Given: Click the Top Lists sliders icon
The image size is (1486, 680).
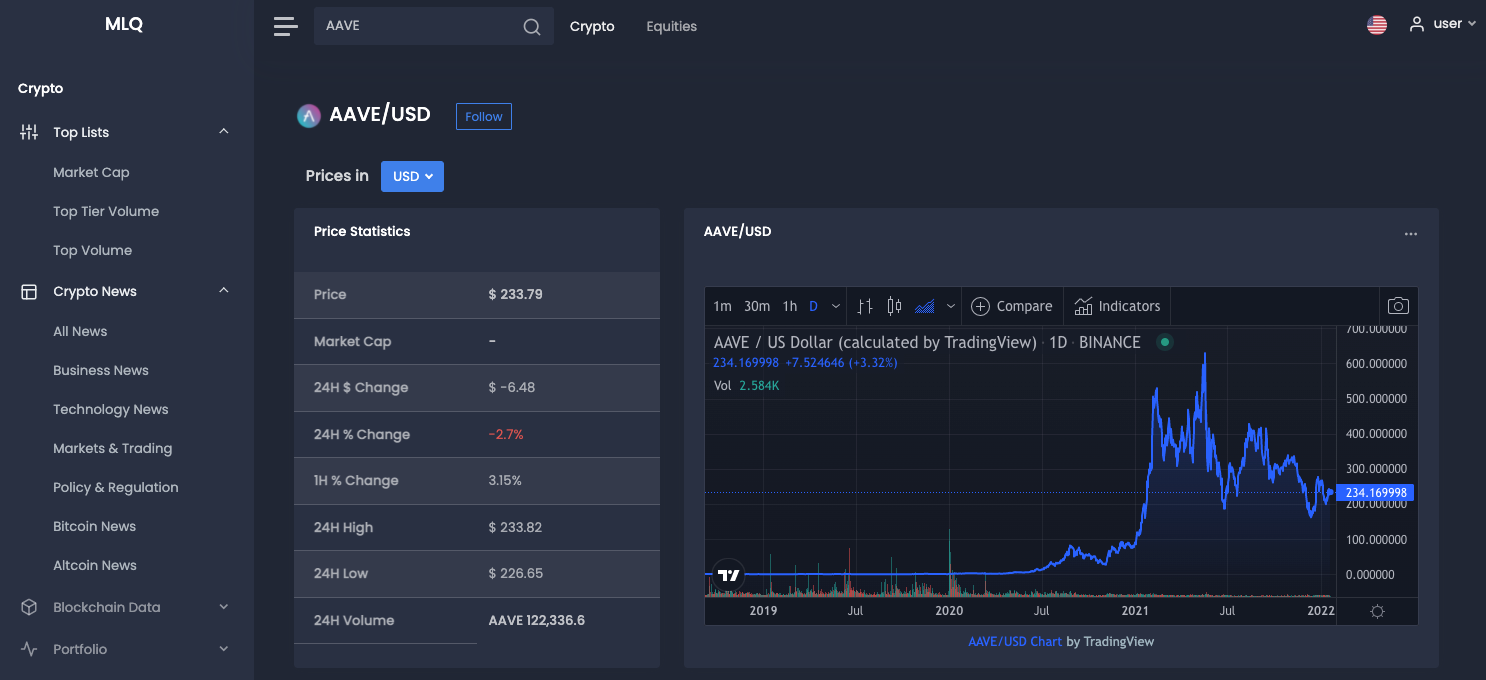Looking at the screenshot, I should pyautogui.click(x=29, y=132).
